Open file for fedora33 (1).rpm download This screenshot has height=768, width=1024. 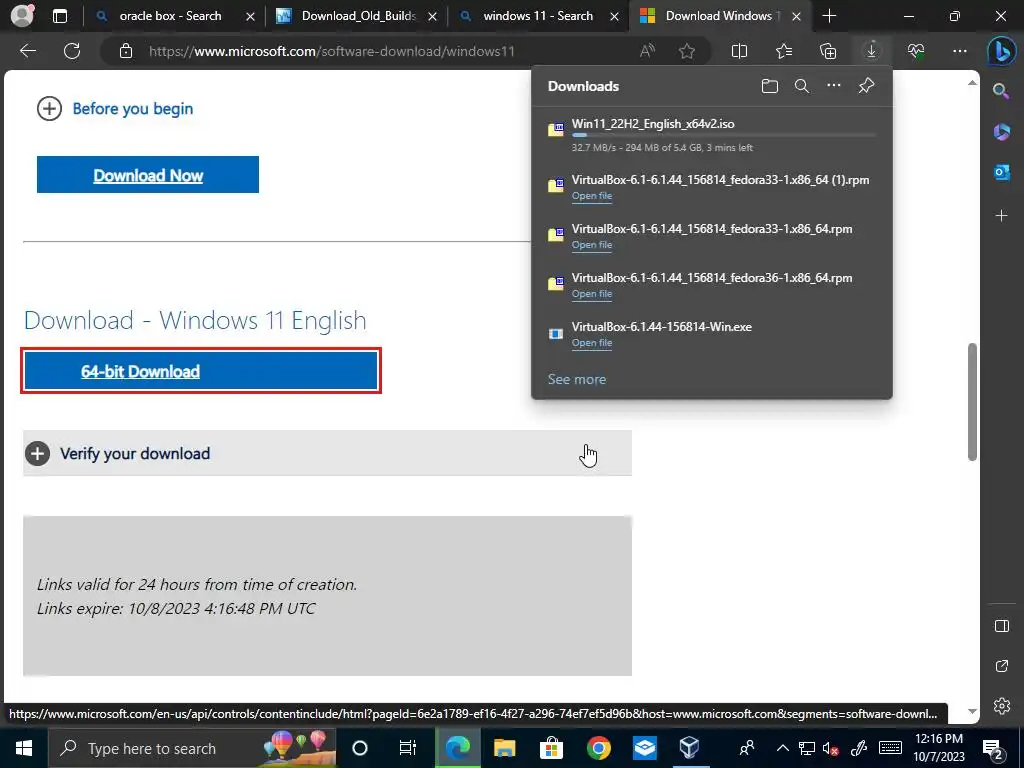592,196
